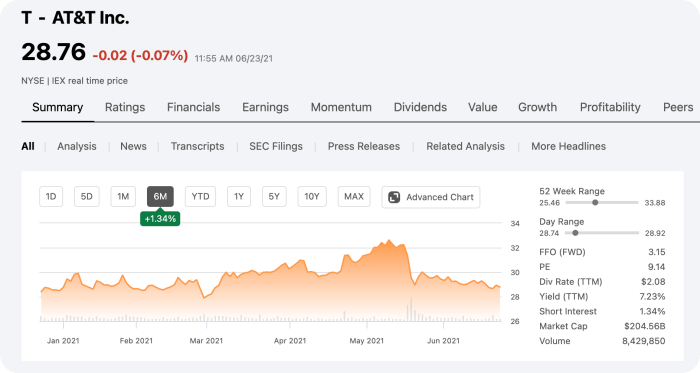Switch chart to 1Y range
Screen dimensions: 700x373
(x=239, y=197)
